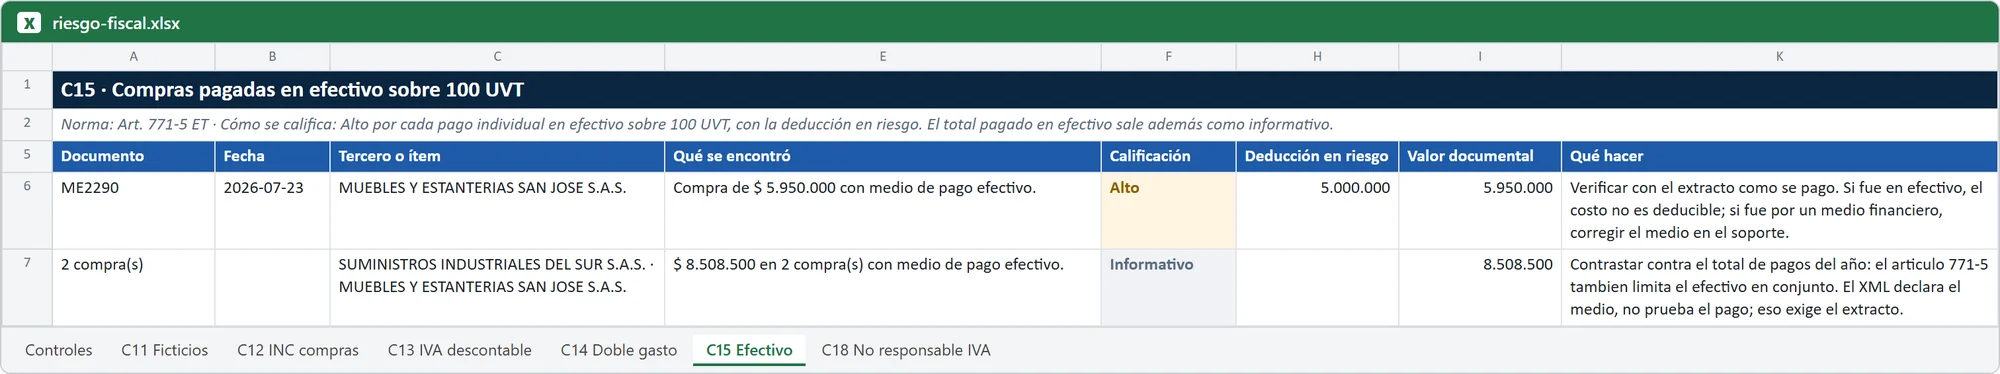This screenshot has height=374, width=2000.
Task: Click the Excel file icon in title bar
Action: [x=29, y=23]
